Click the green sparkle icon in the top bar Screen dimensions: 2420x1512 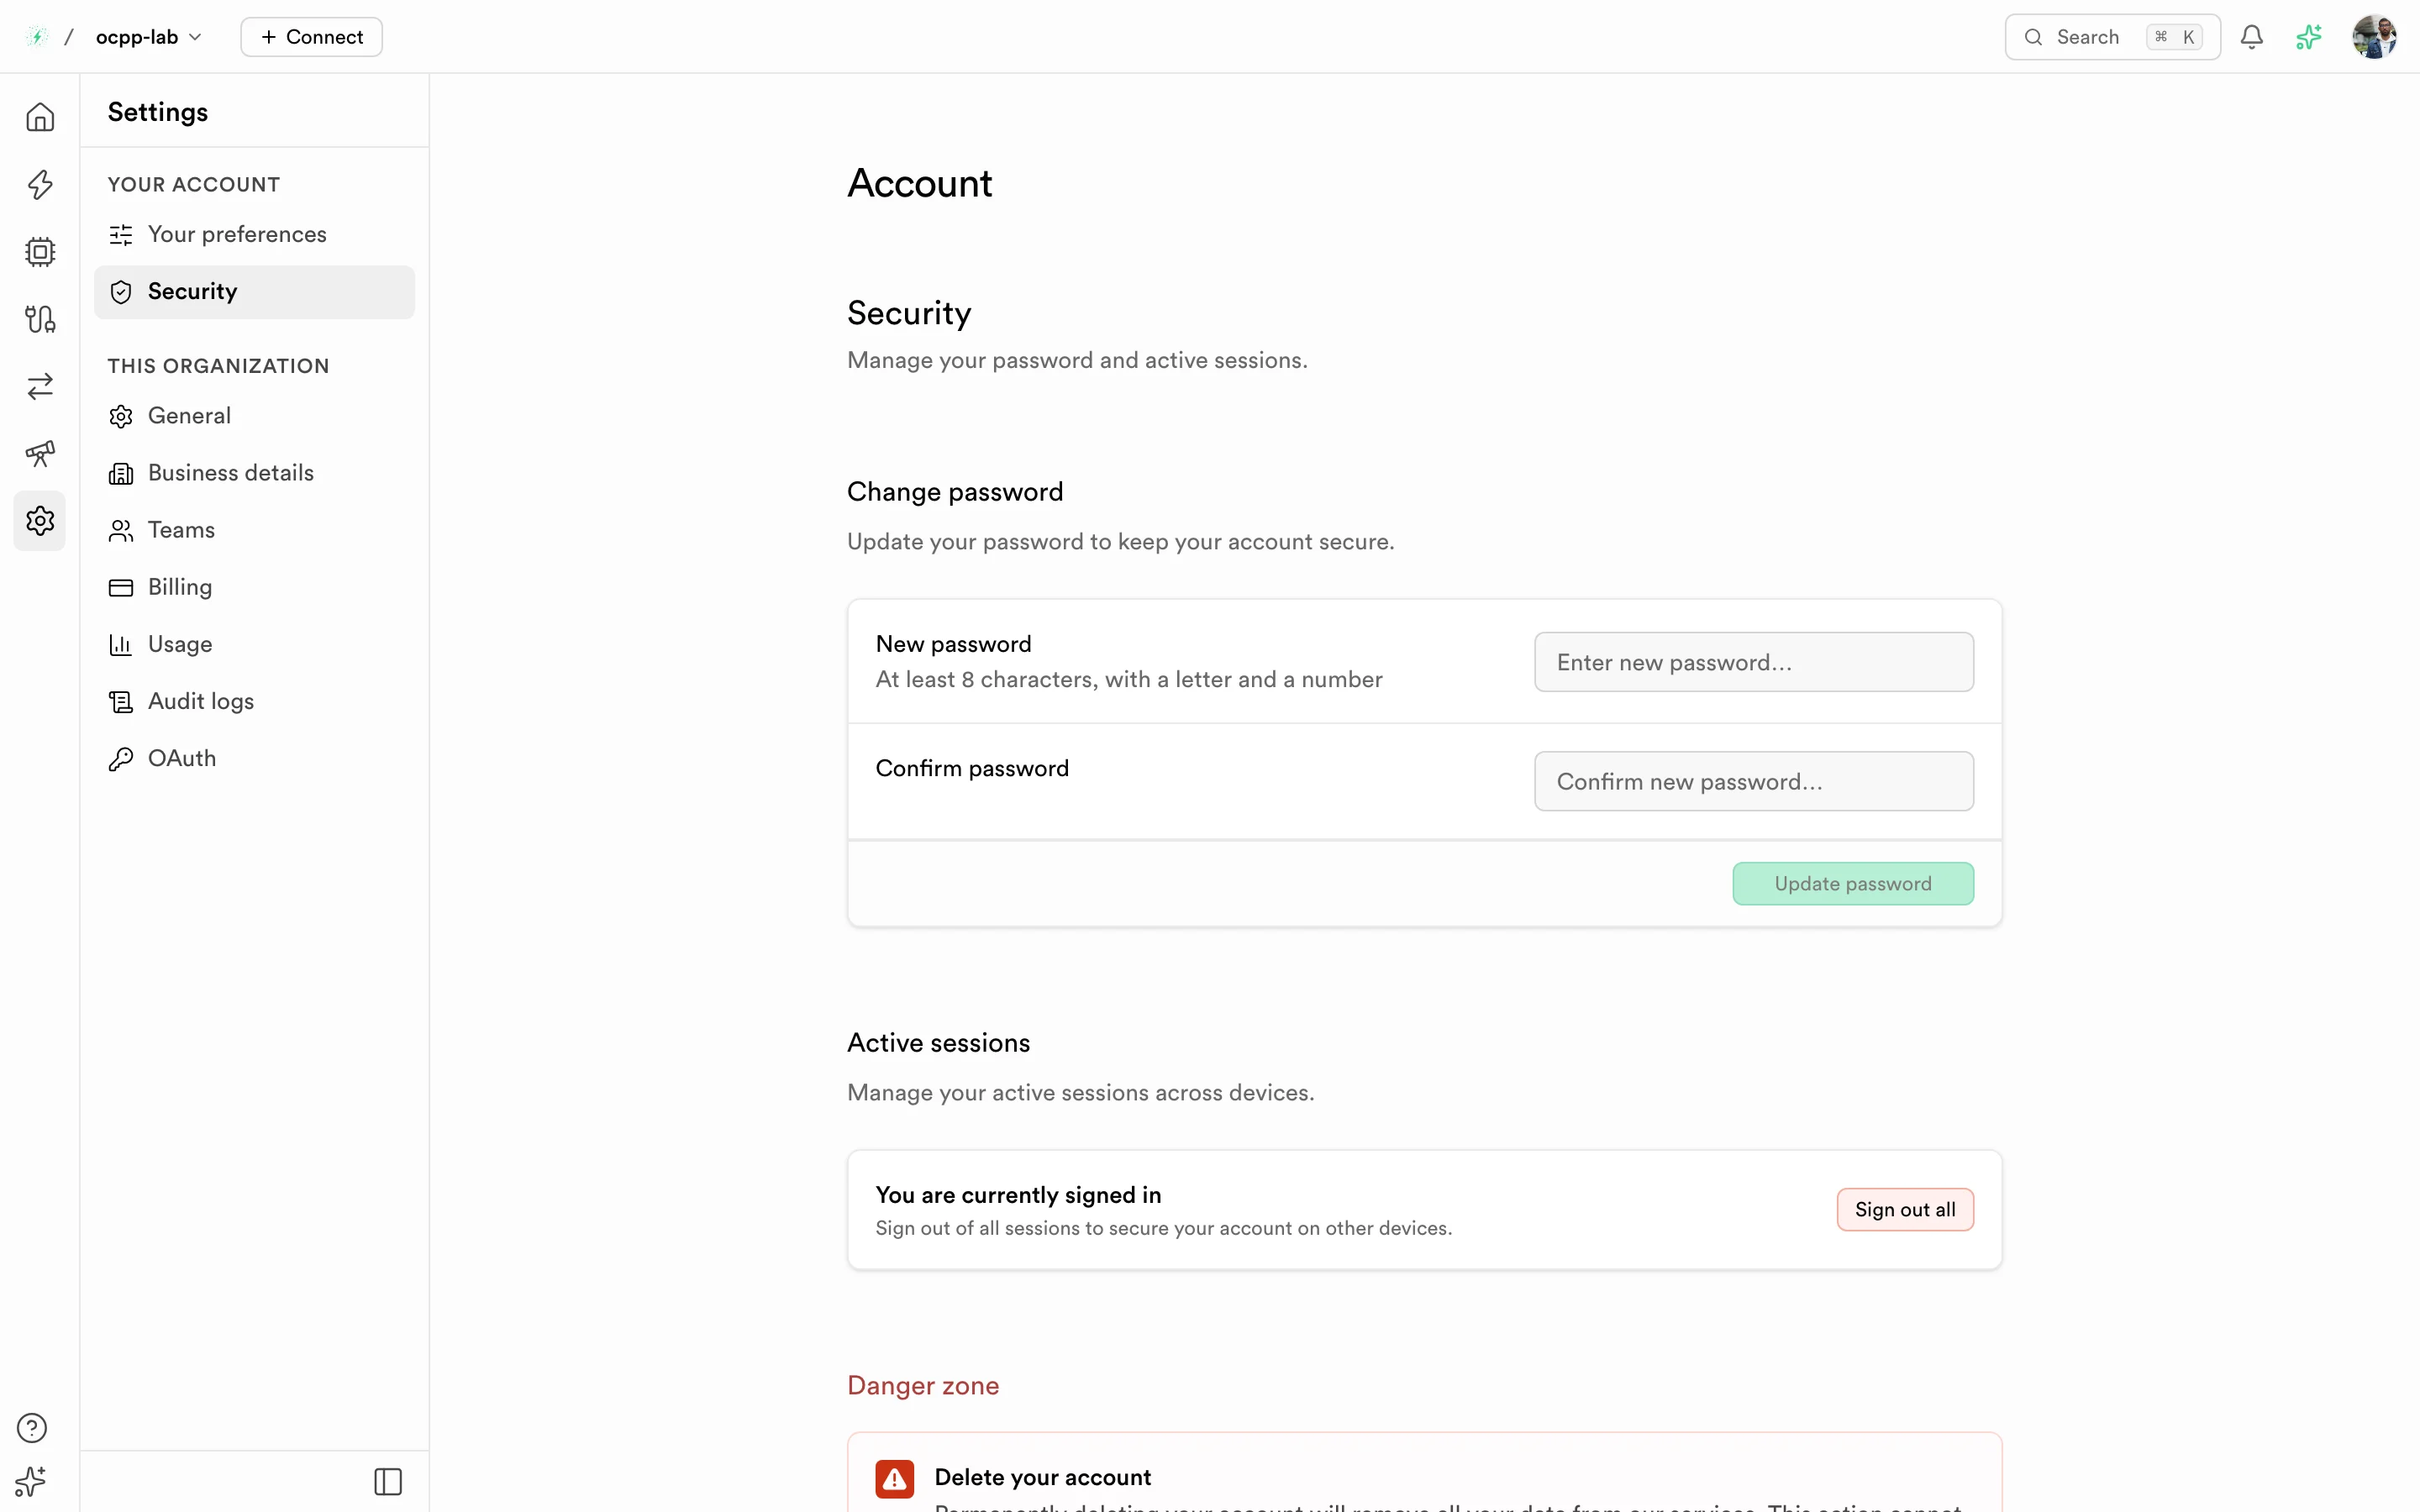click(2309, 37)
